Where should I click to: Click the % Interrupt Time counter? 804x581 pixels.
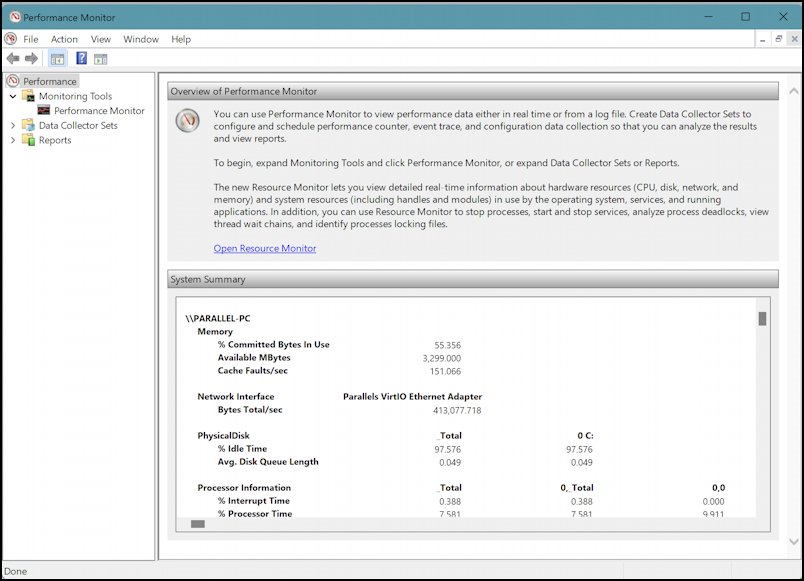(253, 500)
